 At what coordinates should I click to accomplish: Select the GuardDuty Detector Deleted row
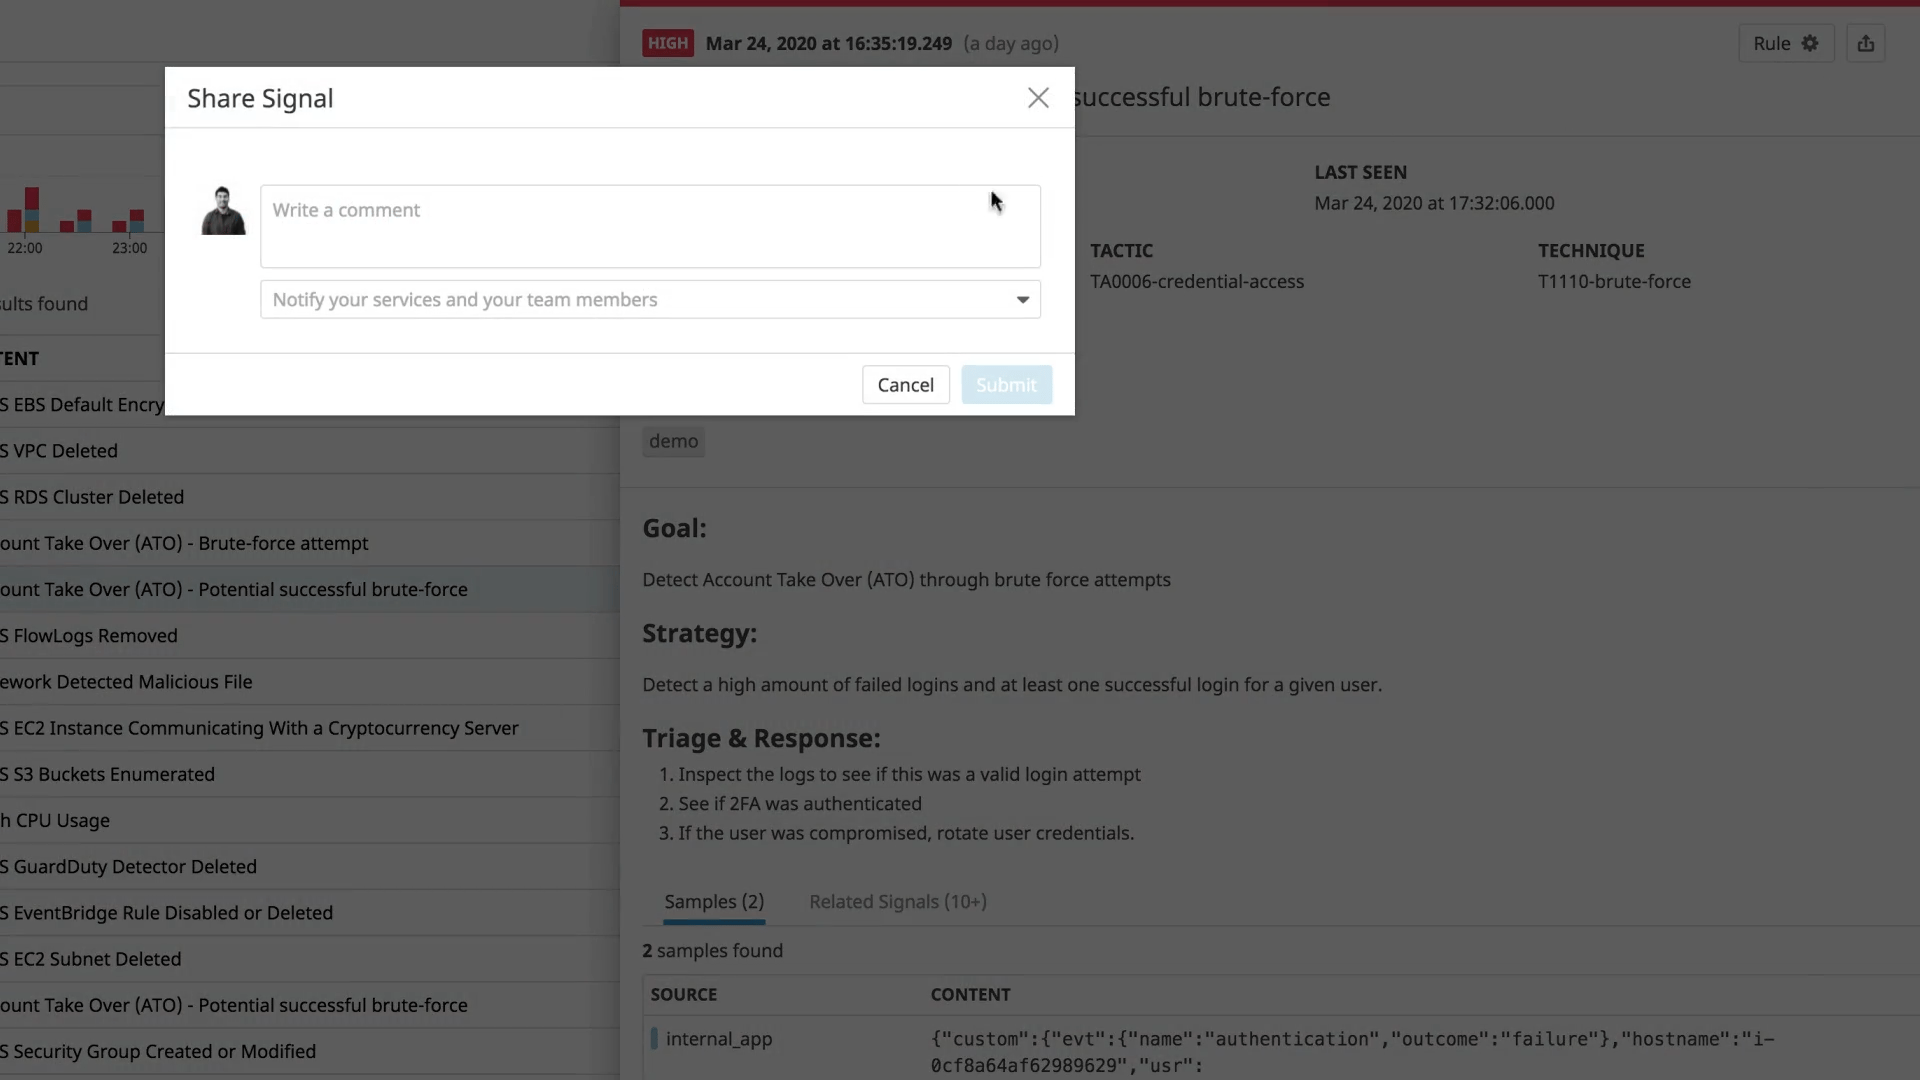(310, 867)
